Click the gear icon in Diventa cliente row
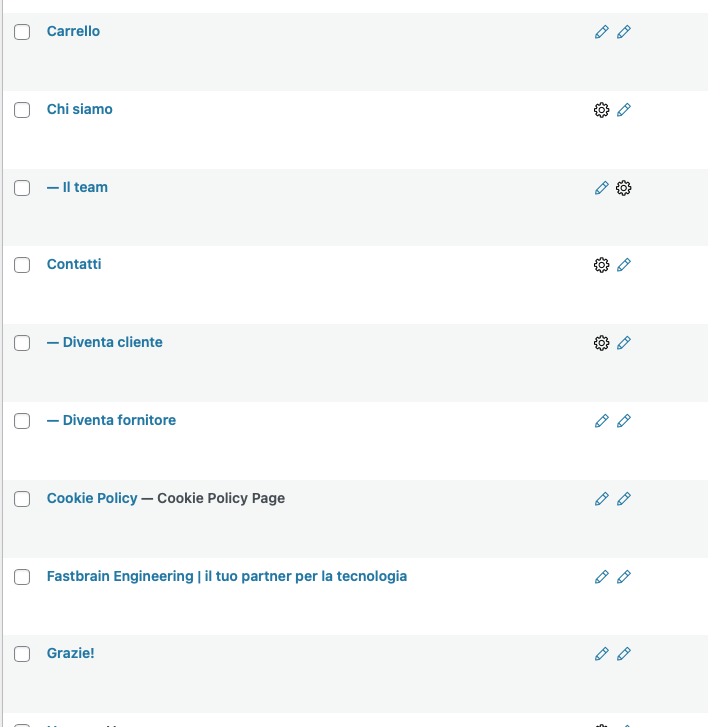 click(x=601, y=343)
